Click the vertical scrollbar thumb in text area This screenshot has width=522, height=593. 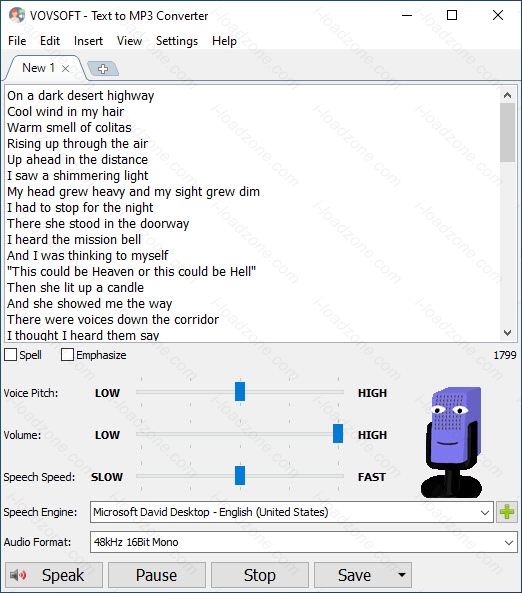tap(507, 132)
